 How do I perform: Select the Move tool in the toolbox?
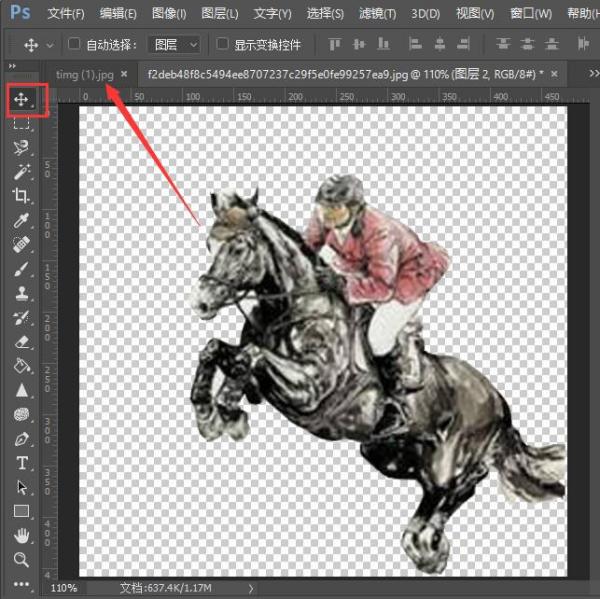pyautogui.click(x=21, y=100)
